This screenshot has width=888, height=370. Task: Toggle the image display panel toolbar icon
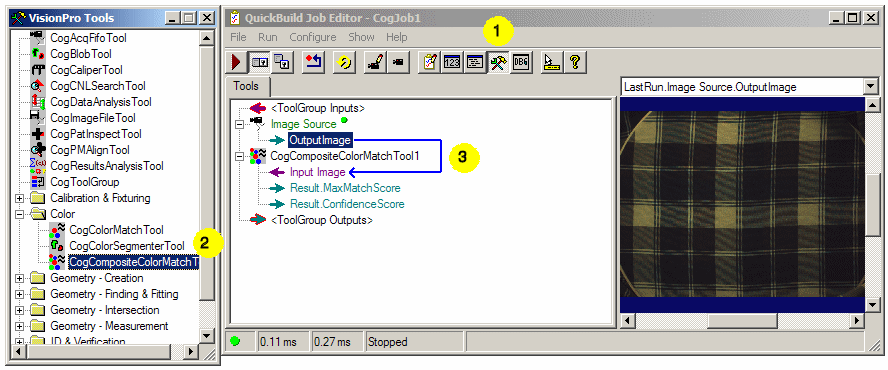pyautogui.click(x=259, y=62)
